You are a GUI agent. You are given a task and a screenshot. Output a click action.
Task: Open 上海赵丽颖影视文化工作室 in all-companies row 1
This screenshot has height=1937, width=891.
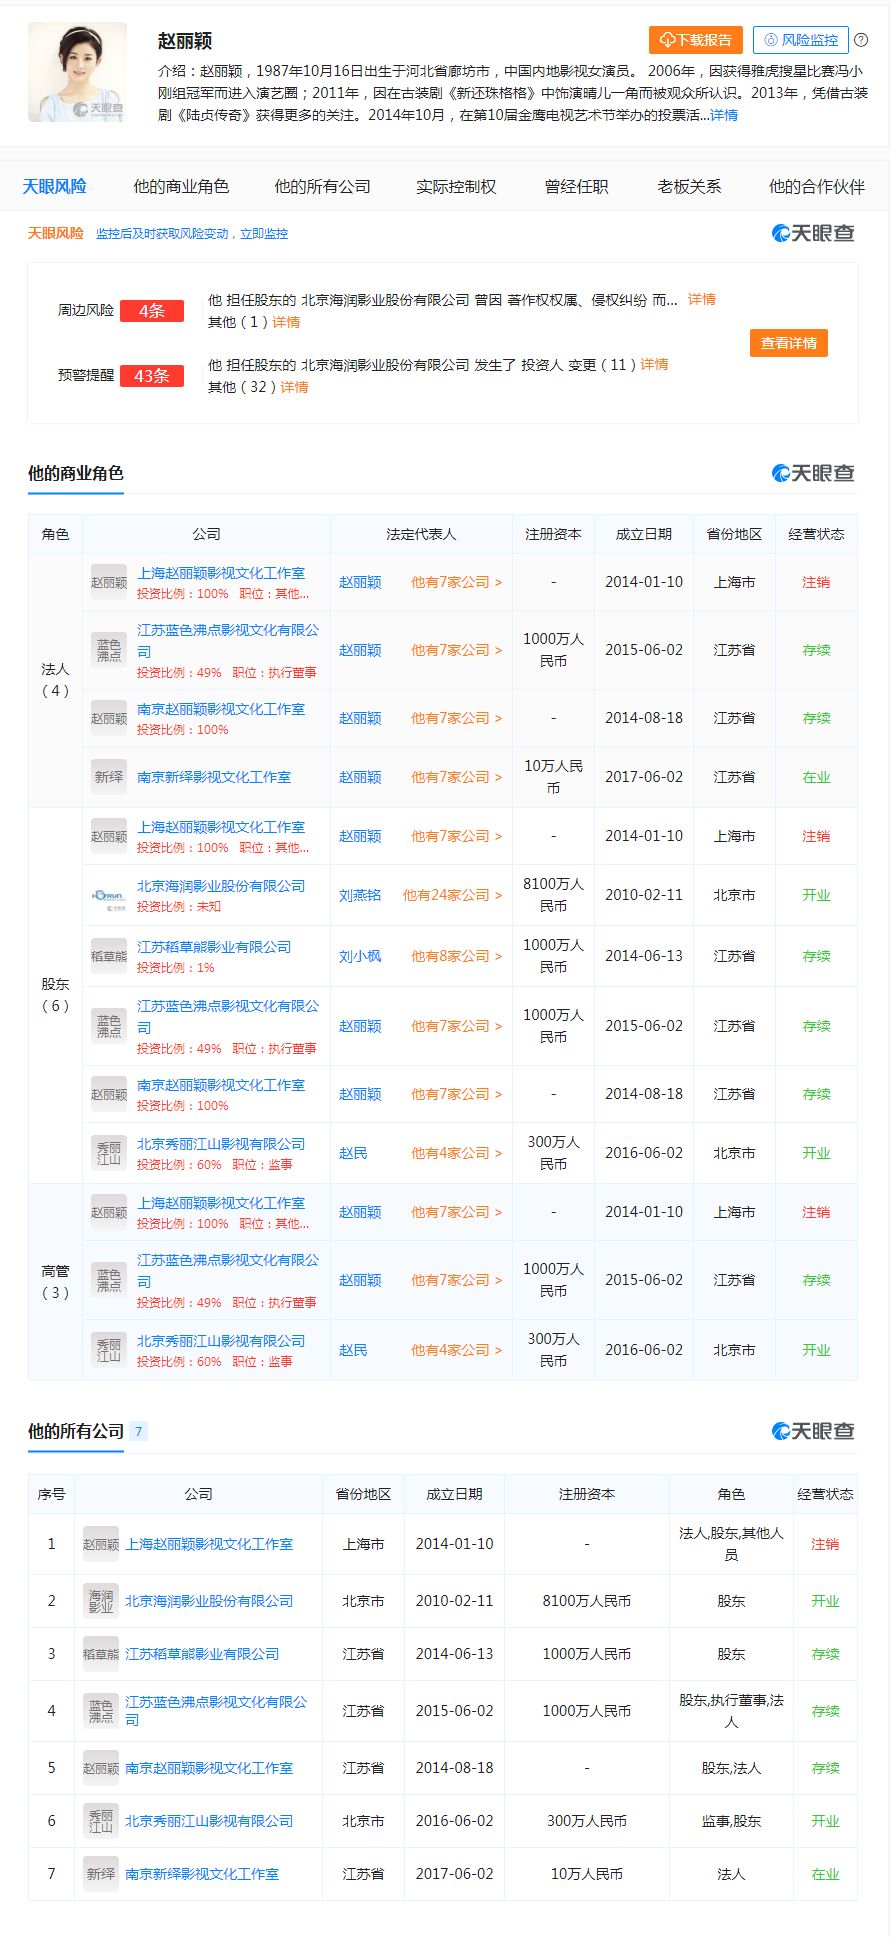tap(209, 1544)
